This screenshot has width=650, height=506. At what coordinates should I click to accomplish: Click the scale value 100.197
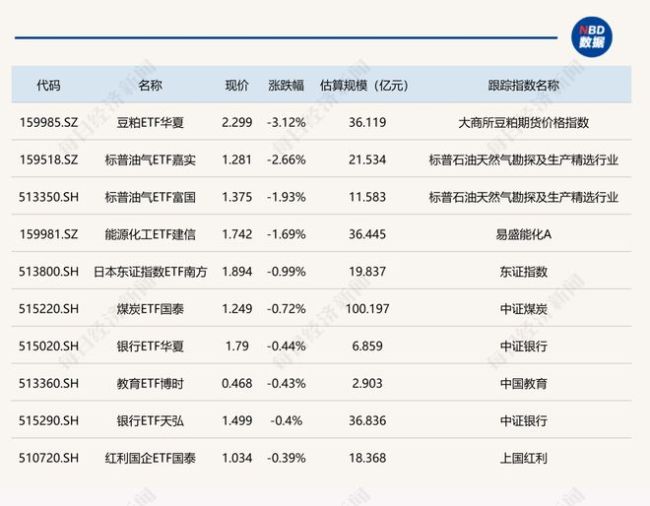click(367, 309)
